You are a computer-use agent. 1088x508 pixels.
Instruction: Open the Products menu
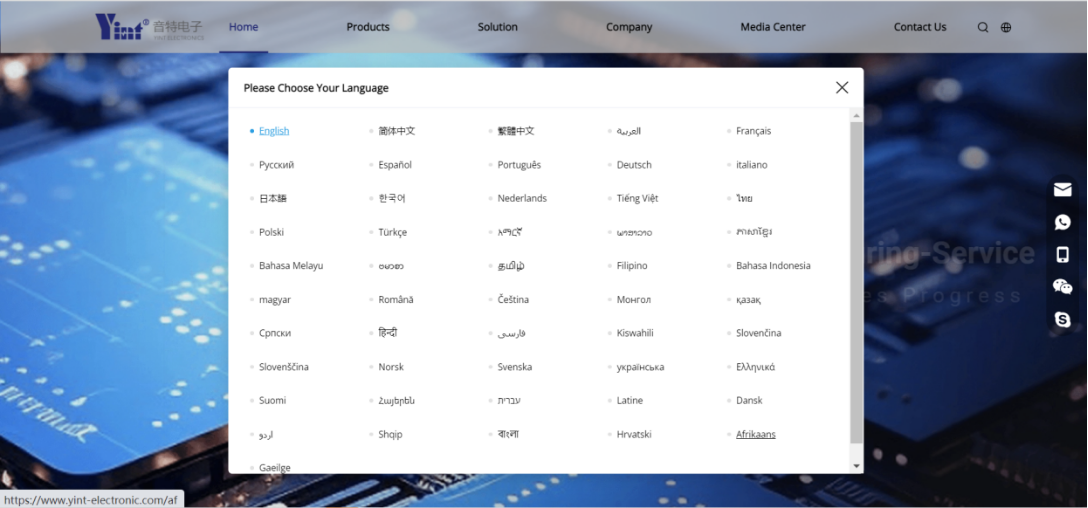coord(368,27)
